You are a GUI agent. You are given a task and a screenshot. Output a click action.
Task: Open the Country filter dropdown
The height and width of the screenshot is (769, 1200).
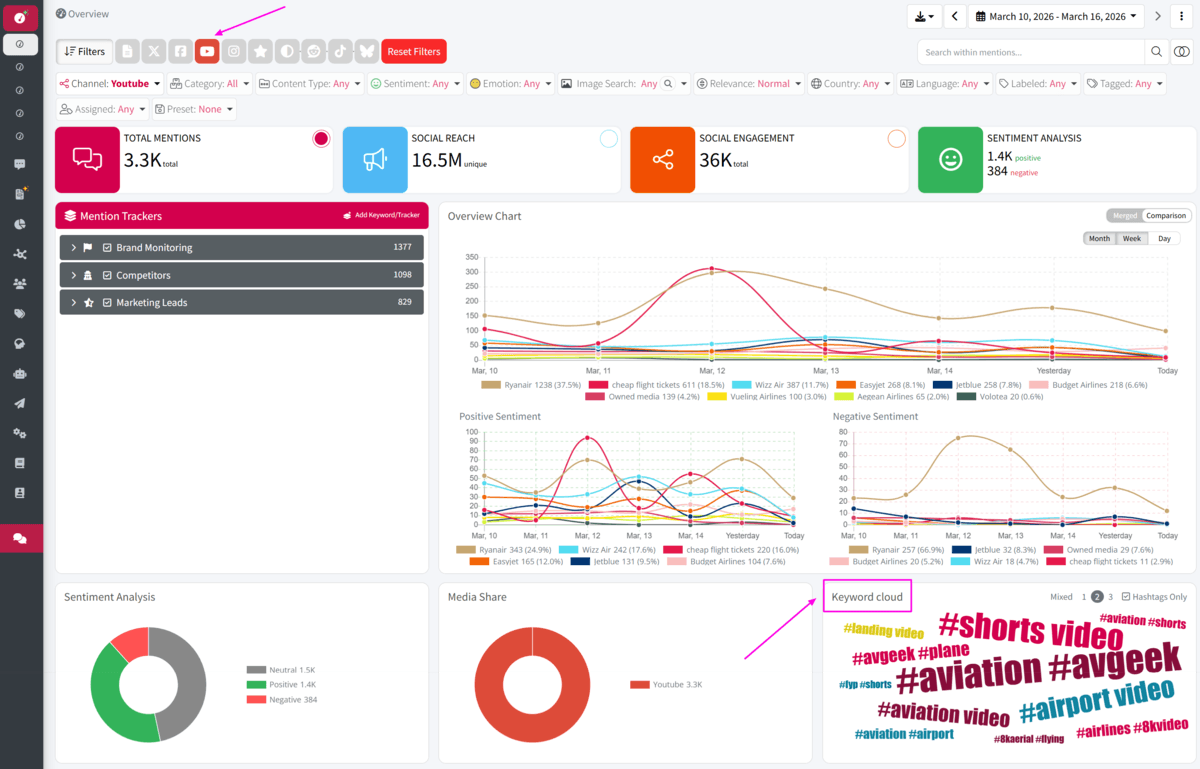(x=851, y=84)
